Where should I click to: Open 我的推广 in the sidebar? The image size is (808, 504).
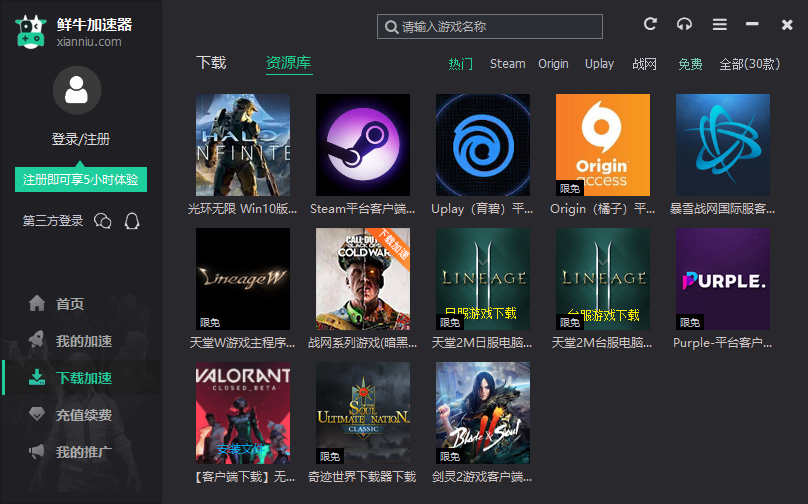pyautogui.click(x=83, y=452)
